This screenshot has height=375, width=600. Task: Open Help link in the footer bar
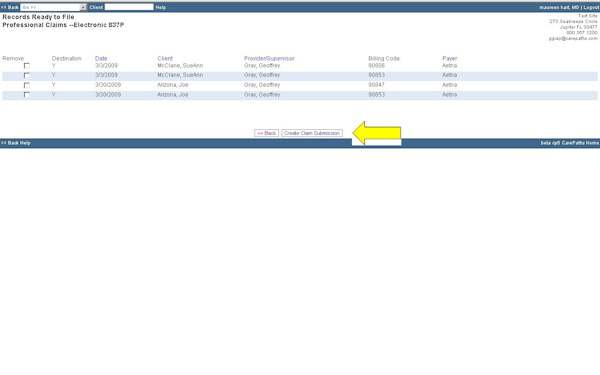click(25, 143)
